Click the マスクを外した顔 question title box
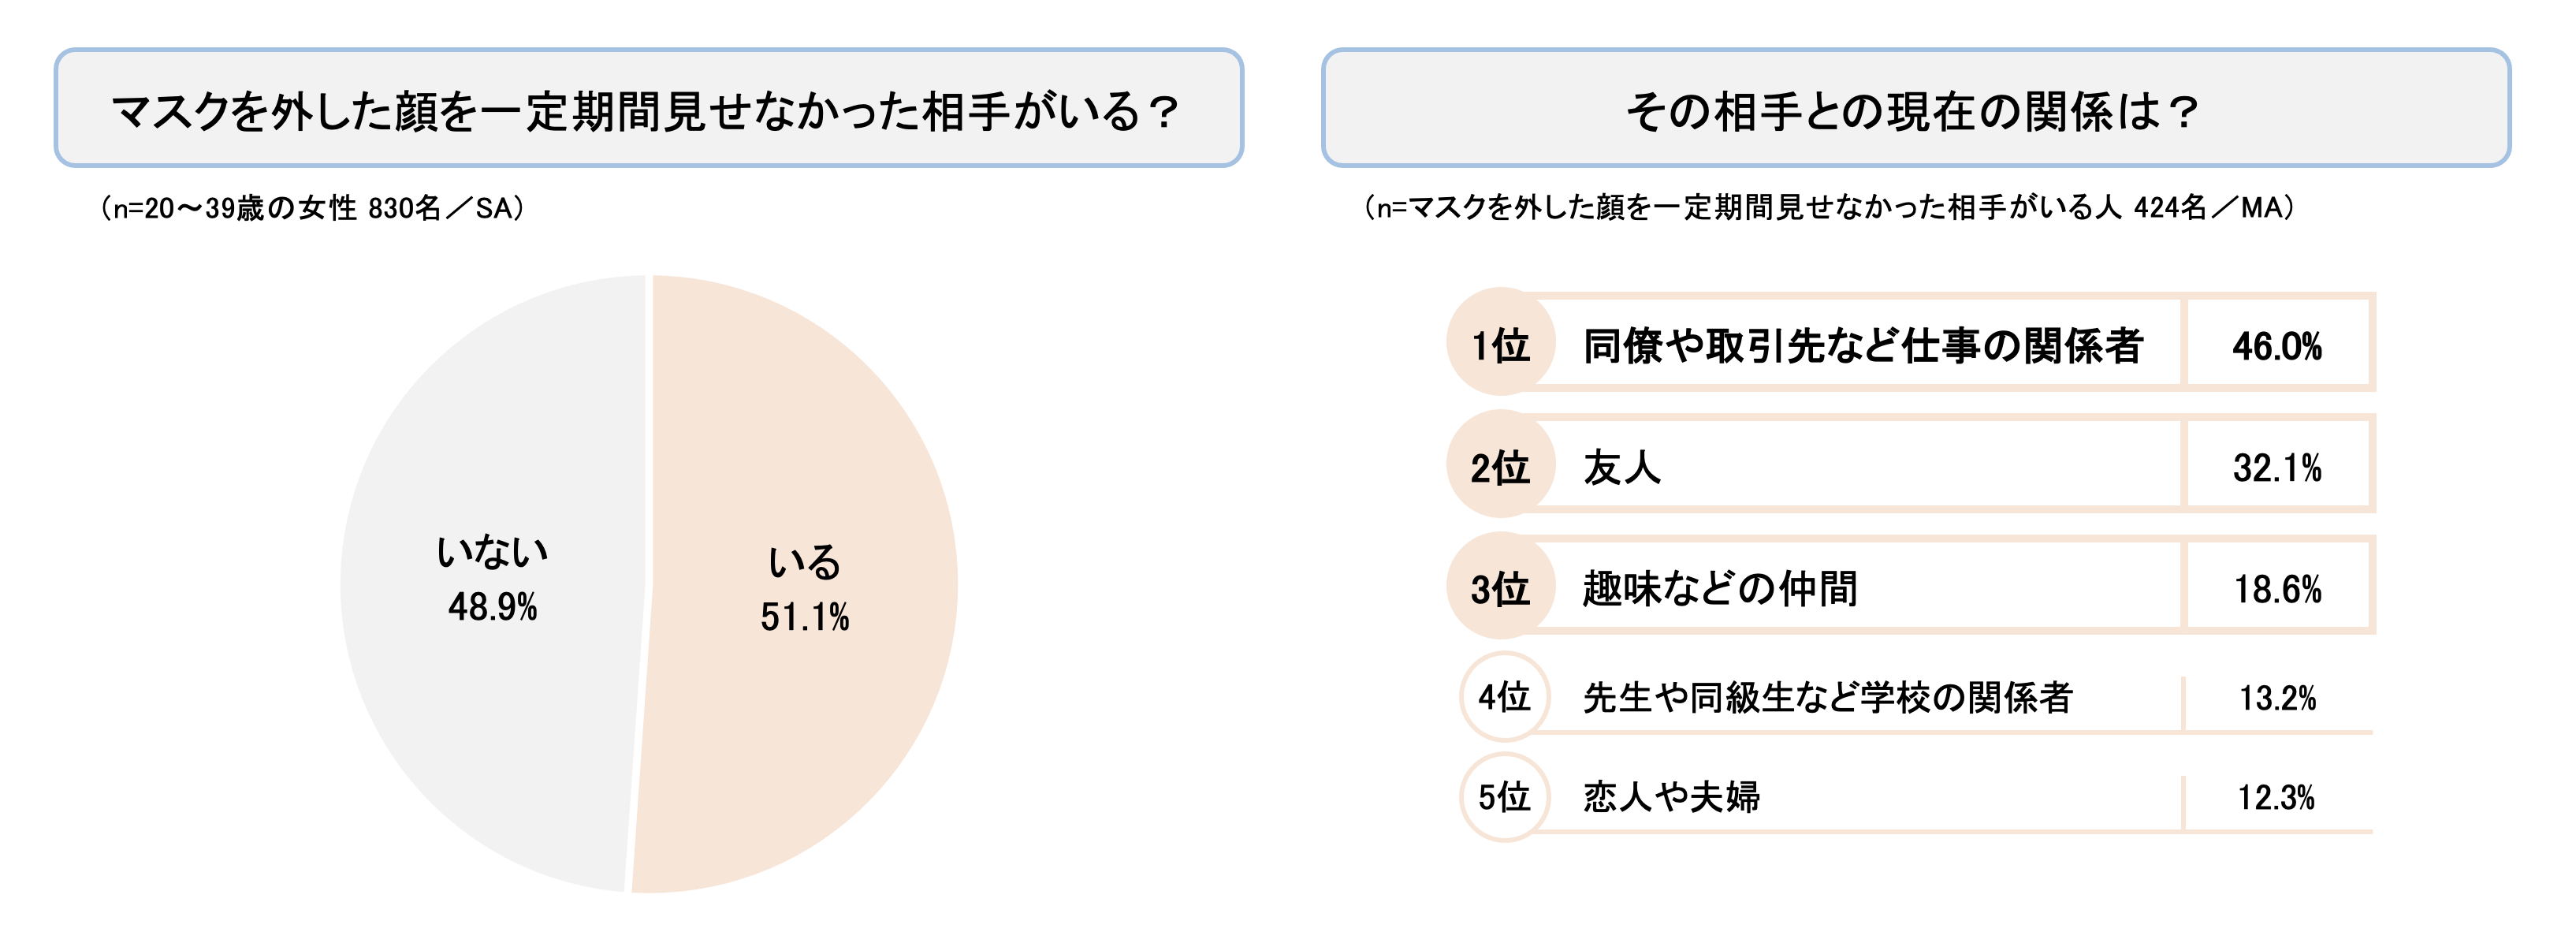The height and width of the screenshot is (943, 2576). pos(648,108)
